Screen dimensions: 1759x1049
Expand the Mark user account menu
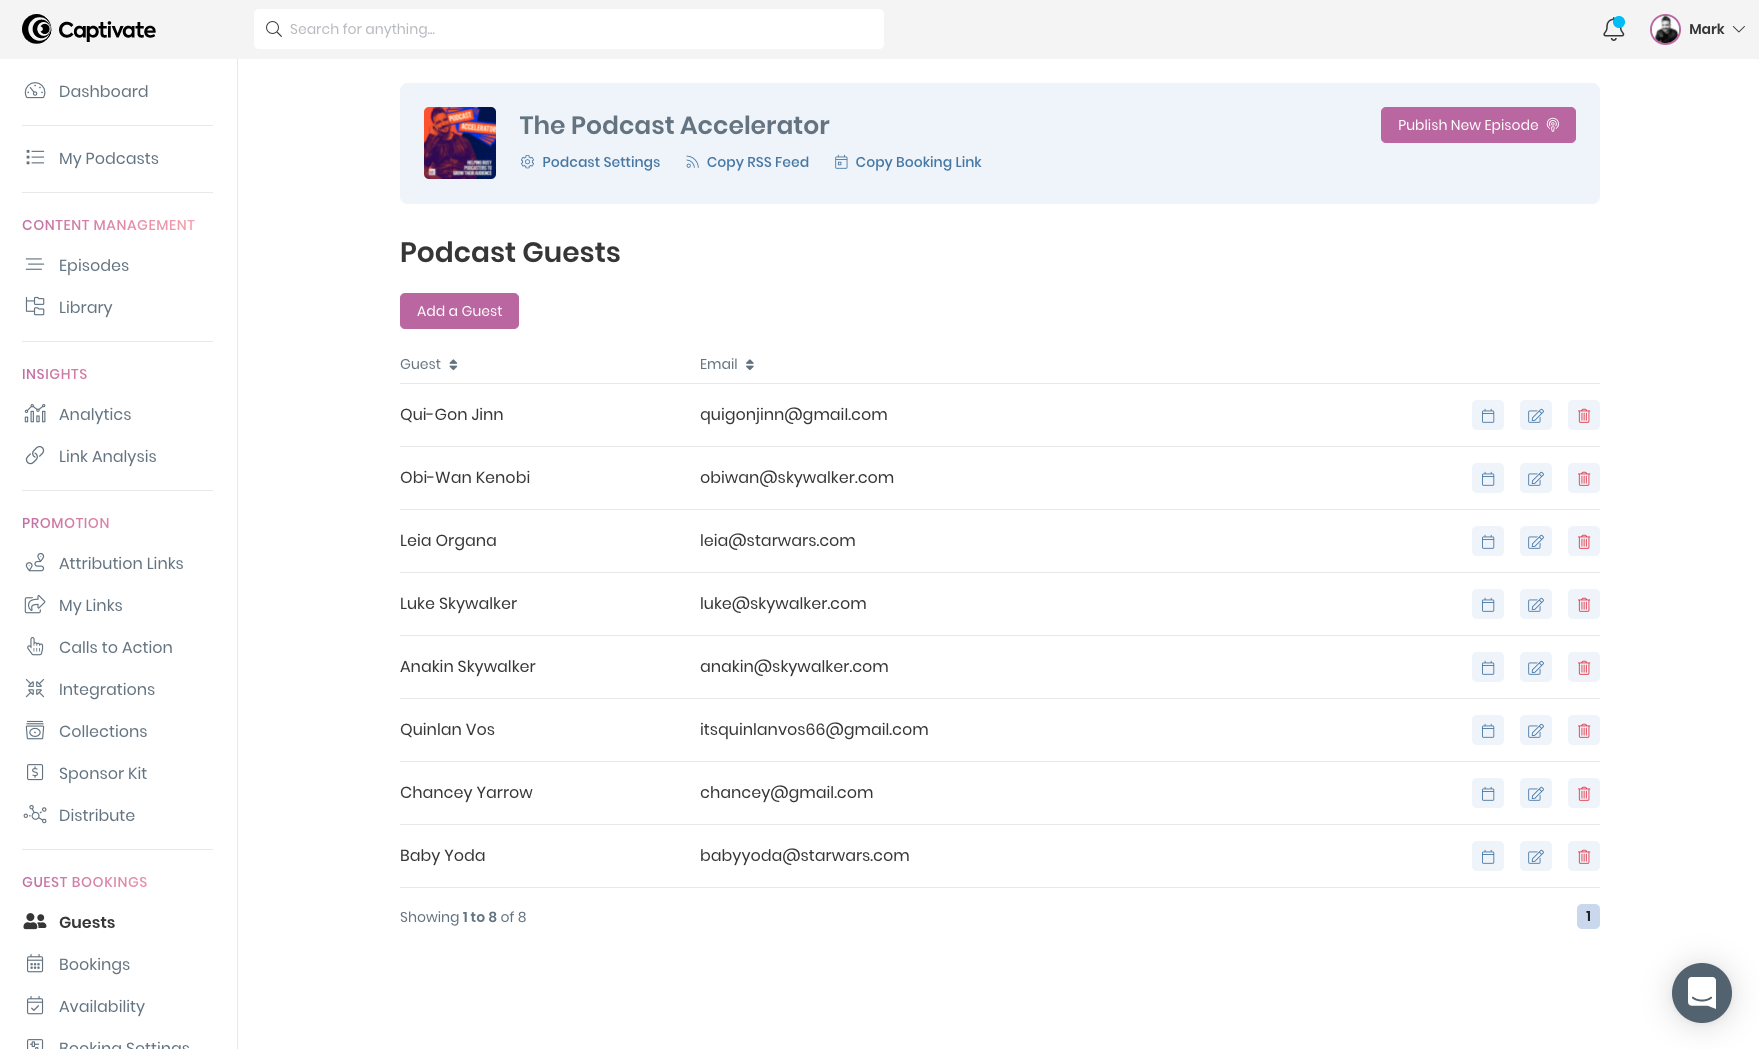pyautogui.click(x=1697, y=30)
